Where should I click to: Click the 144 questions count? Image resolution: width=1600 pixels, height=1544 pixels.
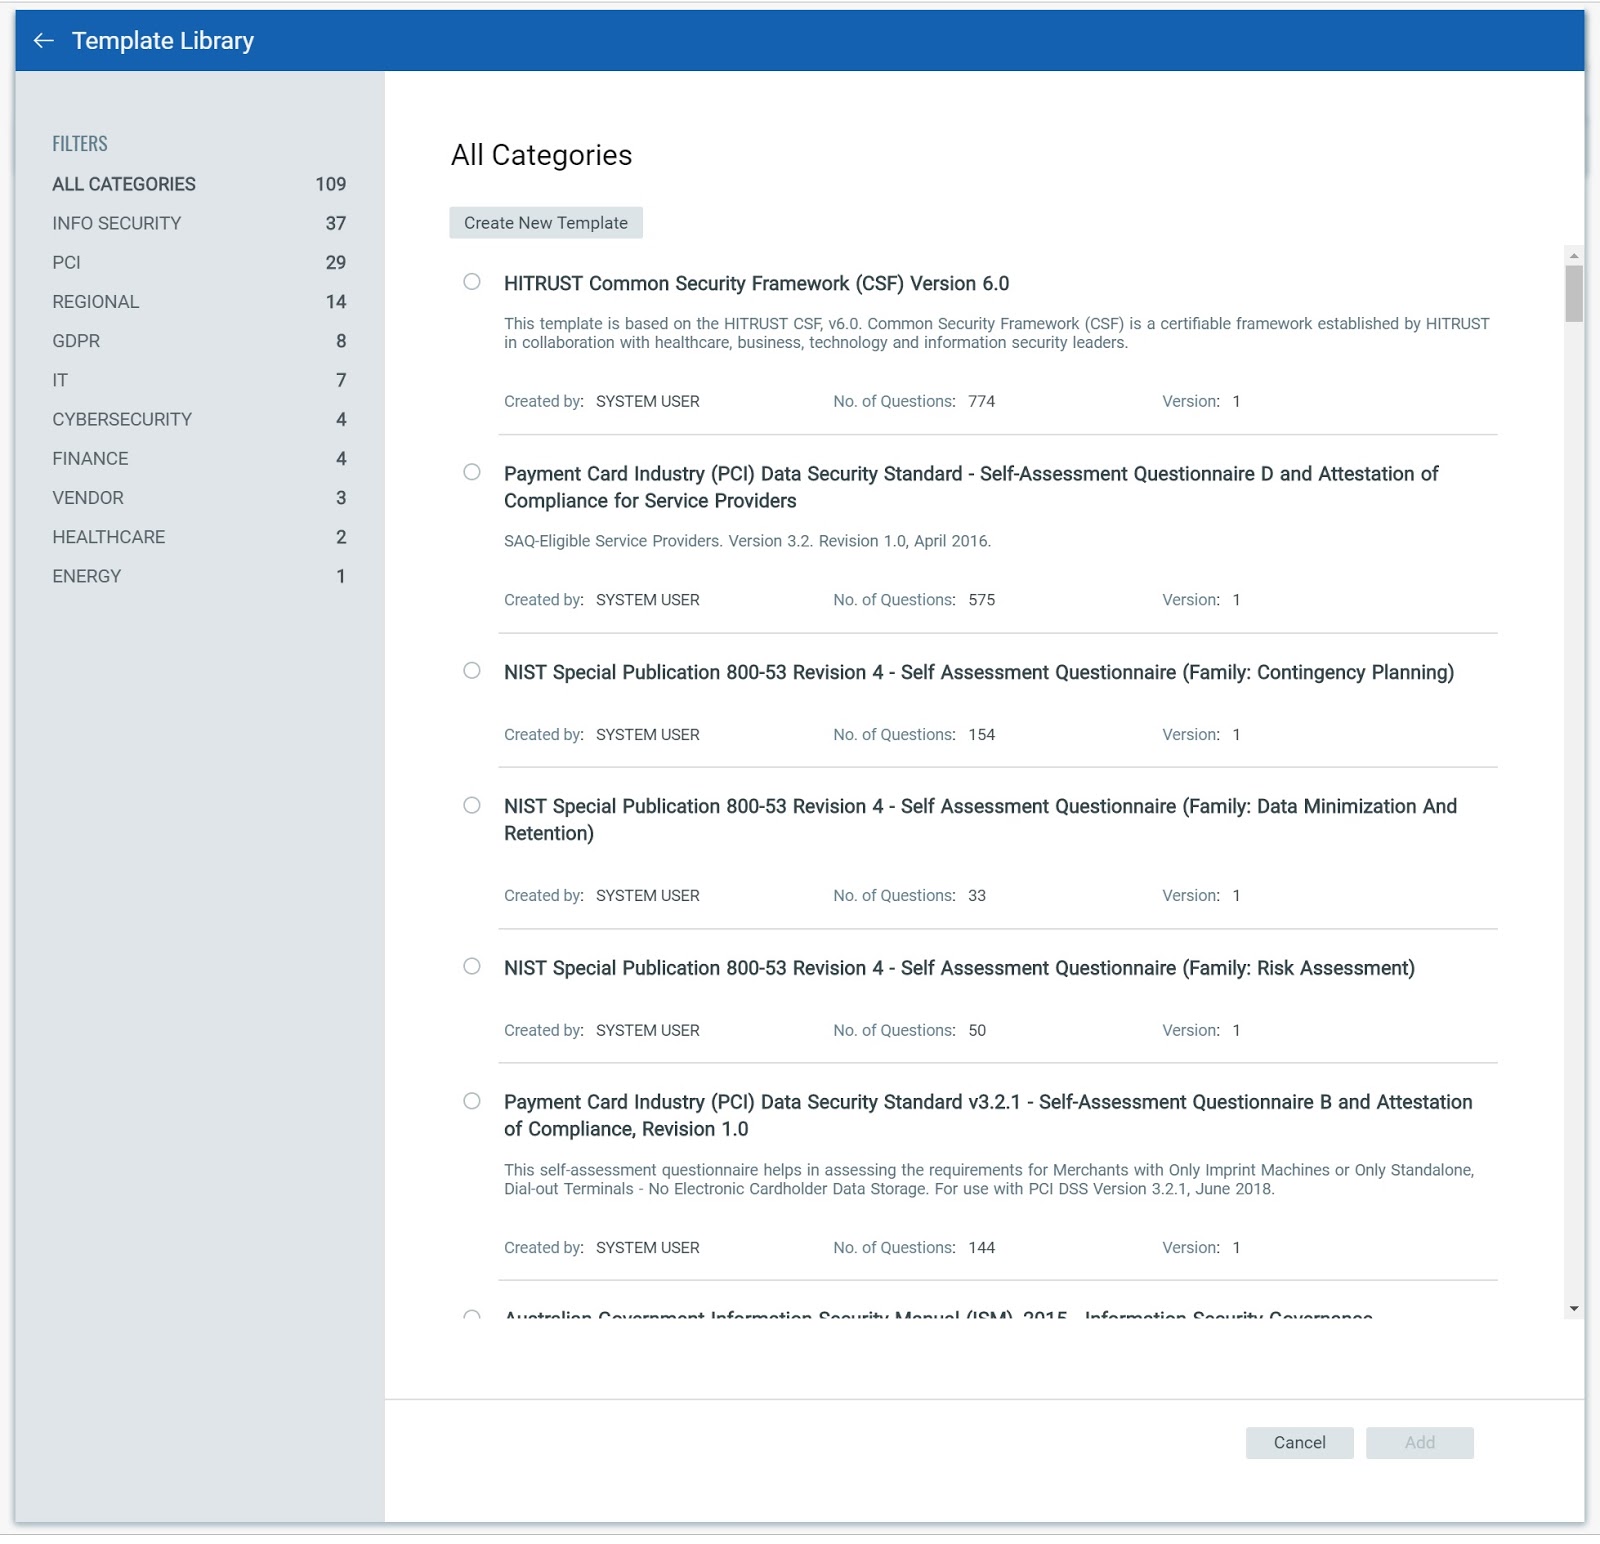point(981,1247)
